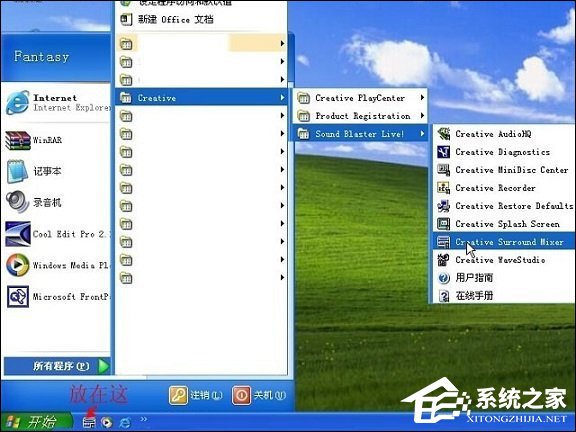Click the 开始 Start button on taskbar
Viewport: 576px width, 432px height.
[37, 422]
